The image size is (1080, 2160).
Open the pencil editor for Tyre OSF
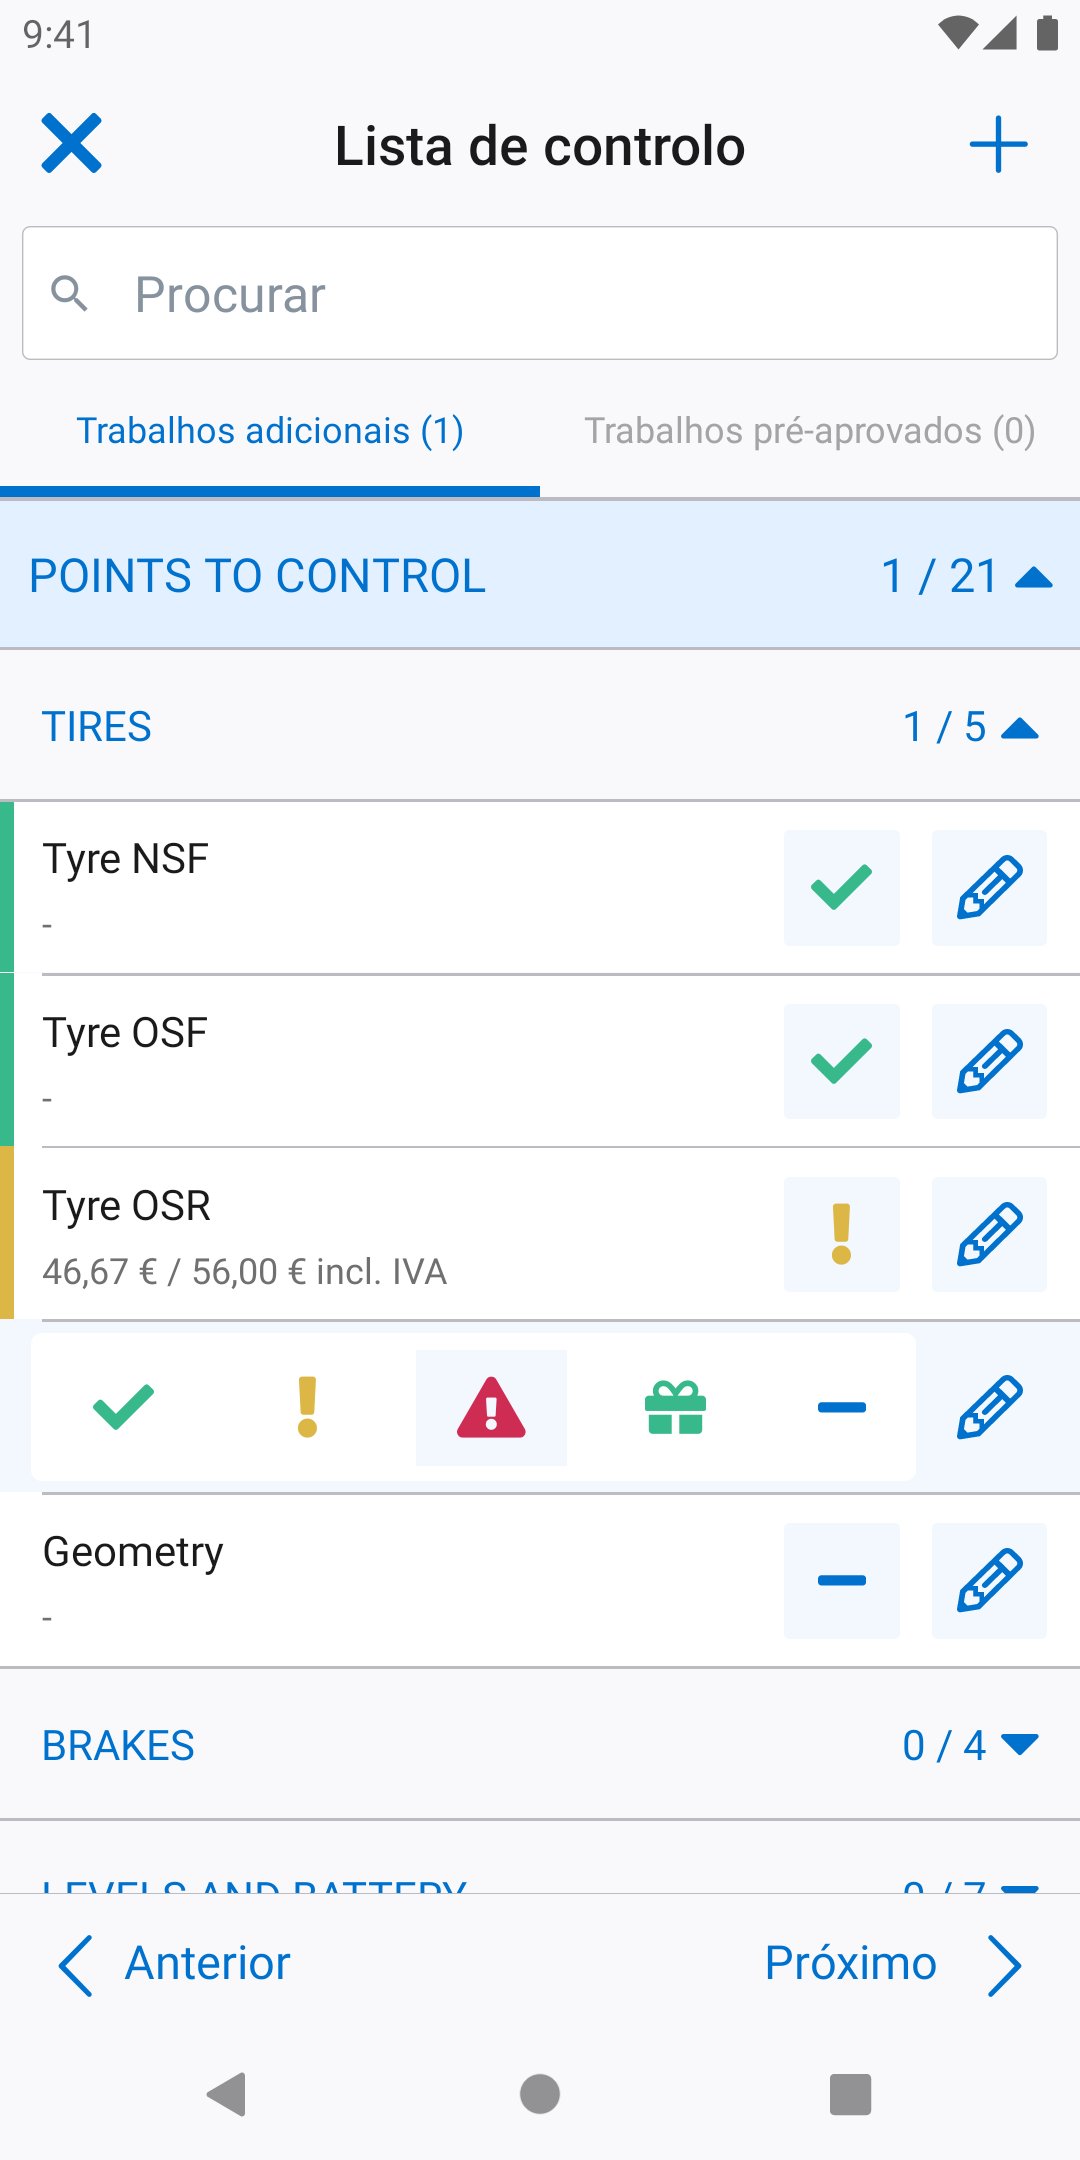coord(989,1061)
